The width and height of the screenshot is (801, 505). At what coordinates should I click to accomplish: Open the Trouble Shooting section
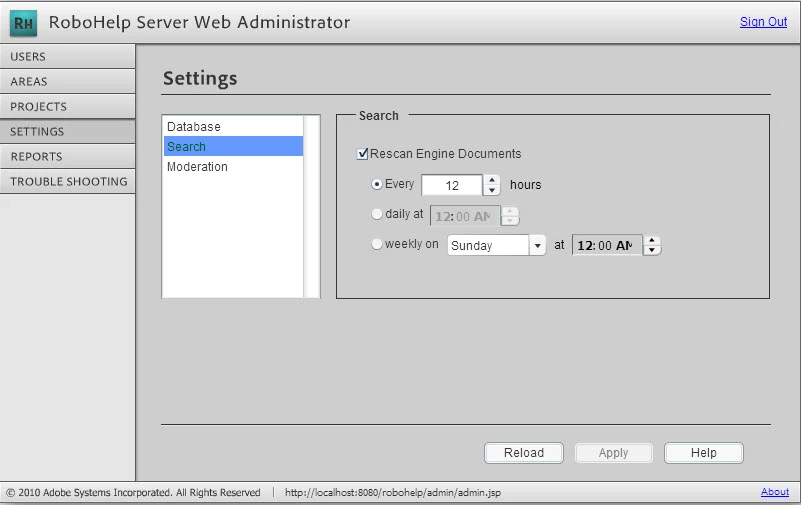[x=67, y=181]
